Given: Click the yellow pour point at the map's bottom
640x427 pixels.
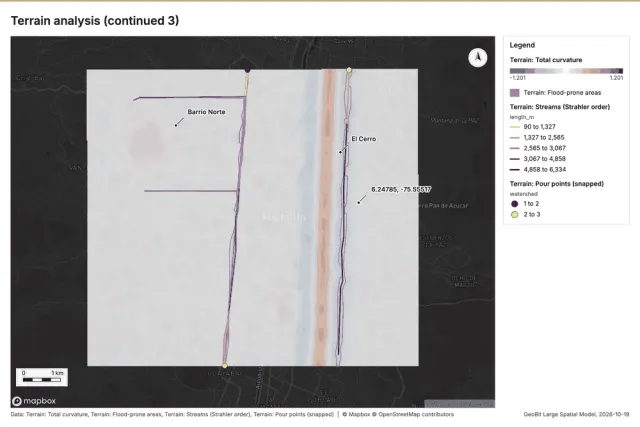Looking at the screenshot, I should pyautogui.click(x=224, y=366).
